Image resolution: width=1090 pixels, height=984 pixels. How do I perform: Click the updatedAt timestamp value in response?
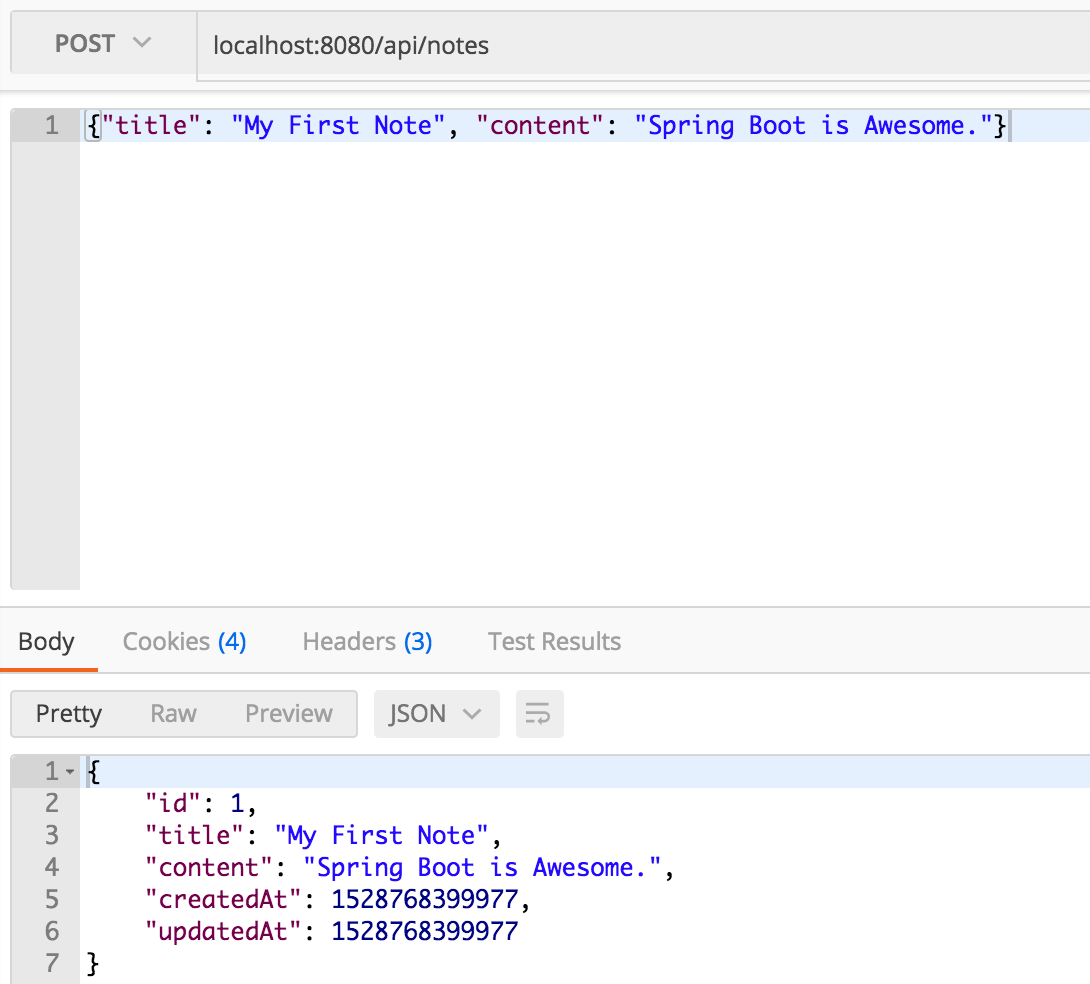(425, 931)
